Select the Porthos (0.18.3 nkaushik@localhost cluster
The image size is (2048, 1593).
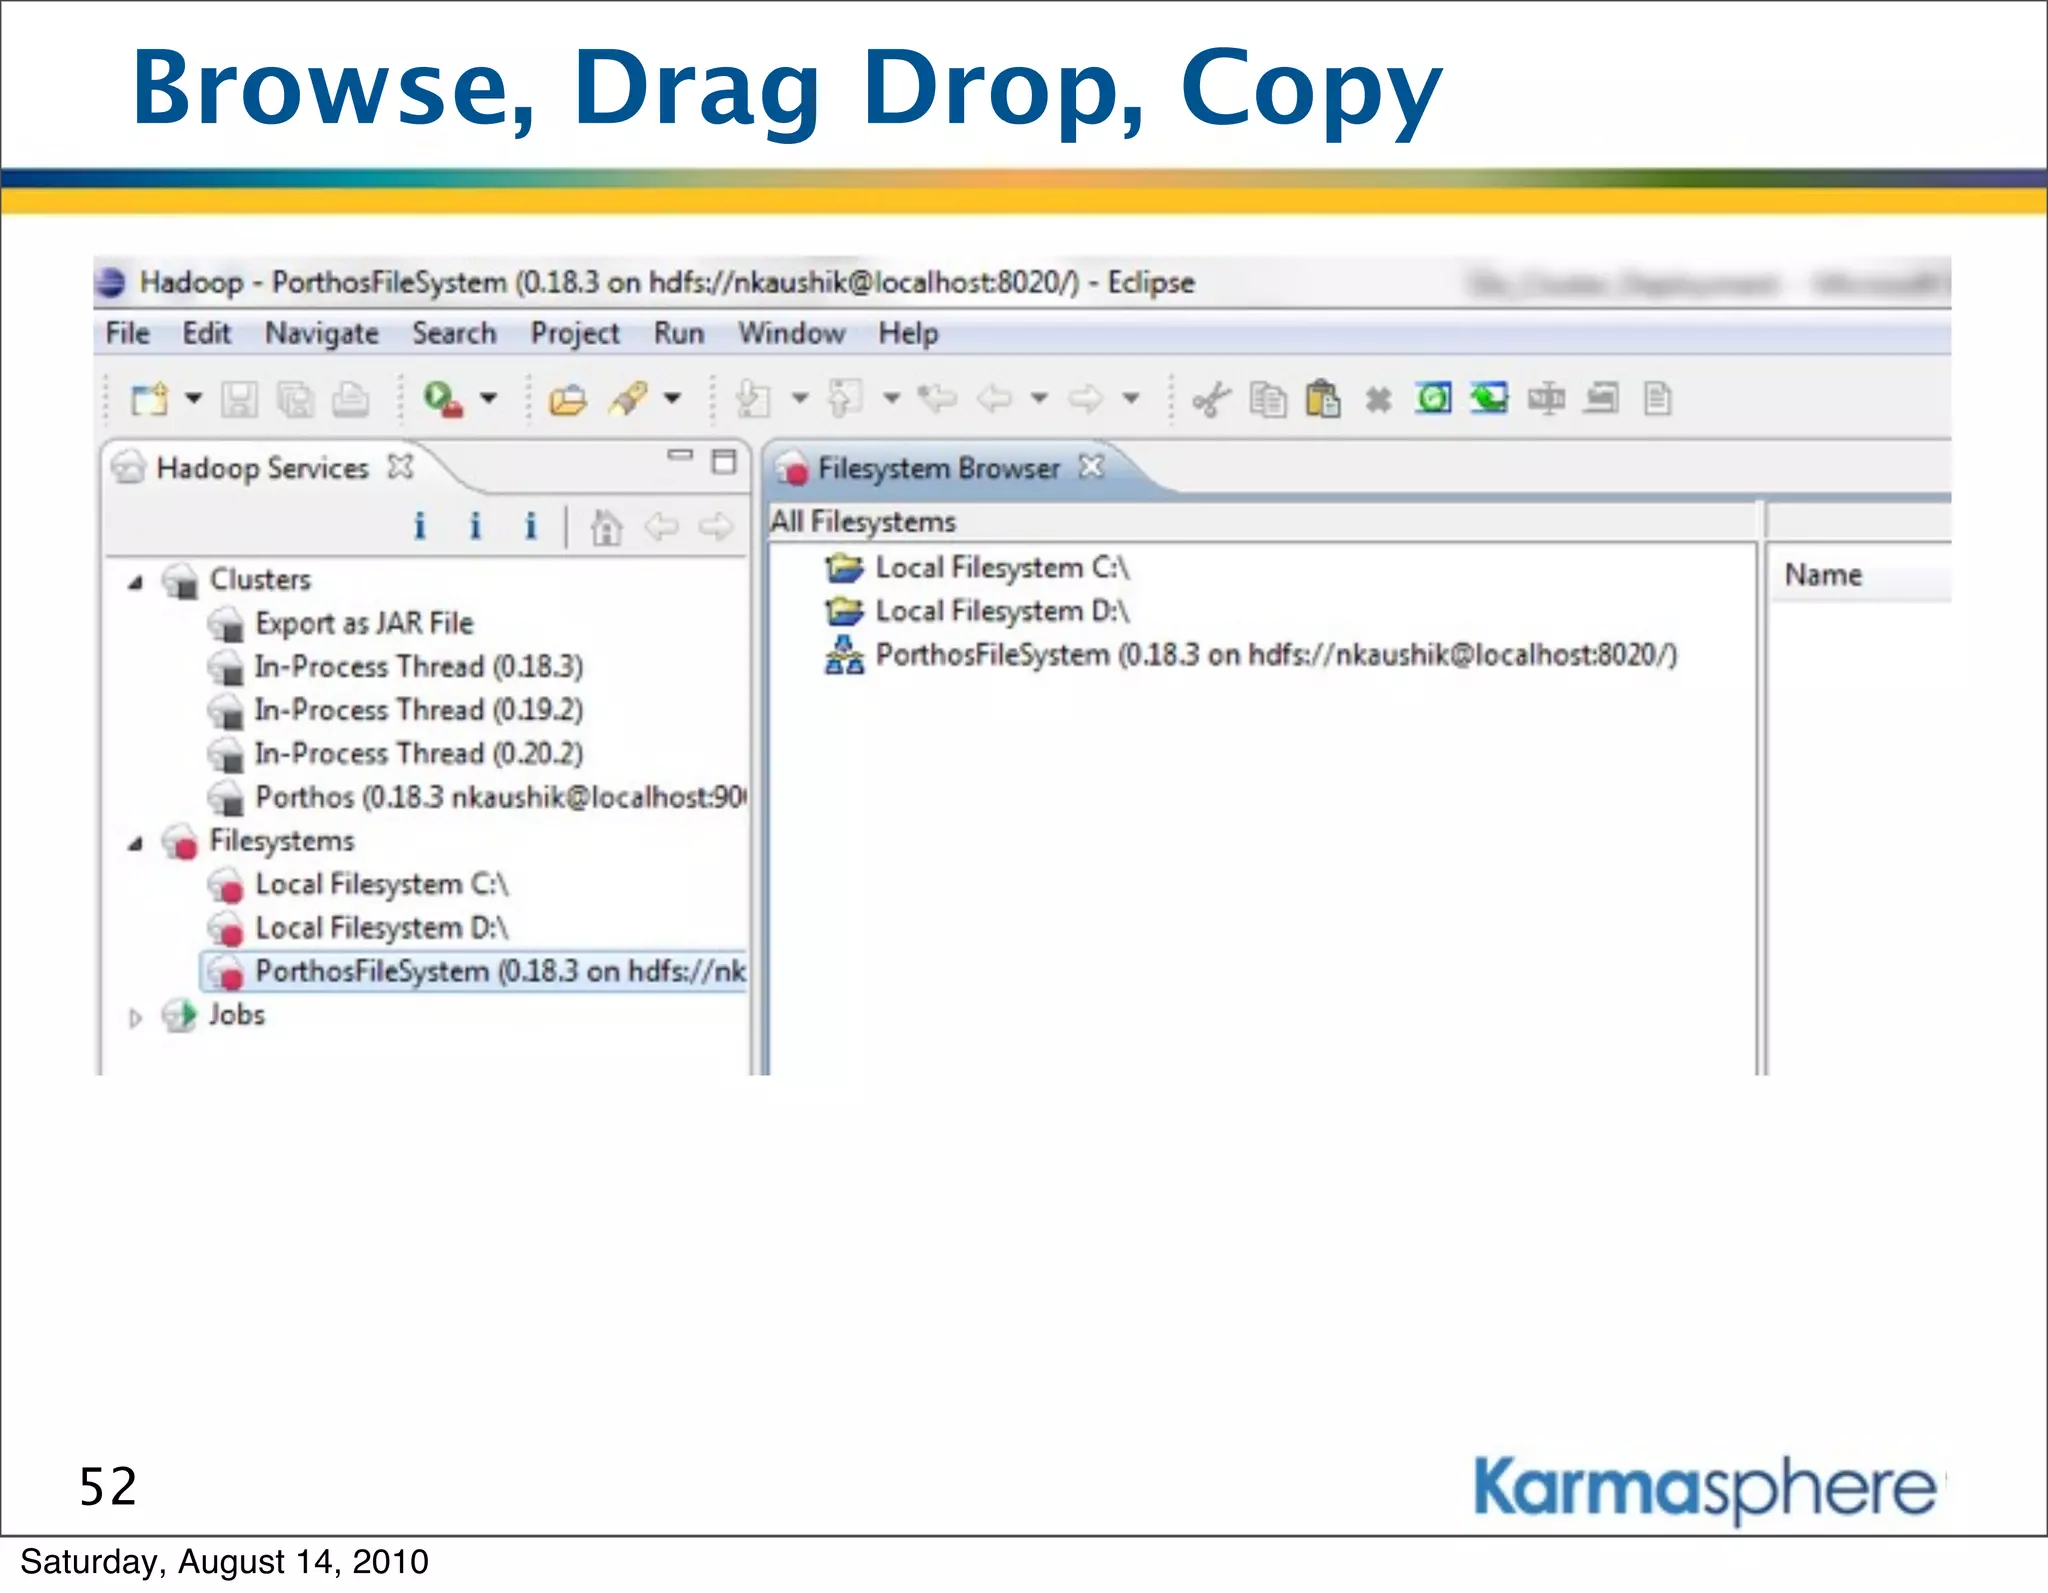500,797
